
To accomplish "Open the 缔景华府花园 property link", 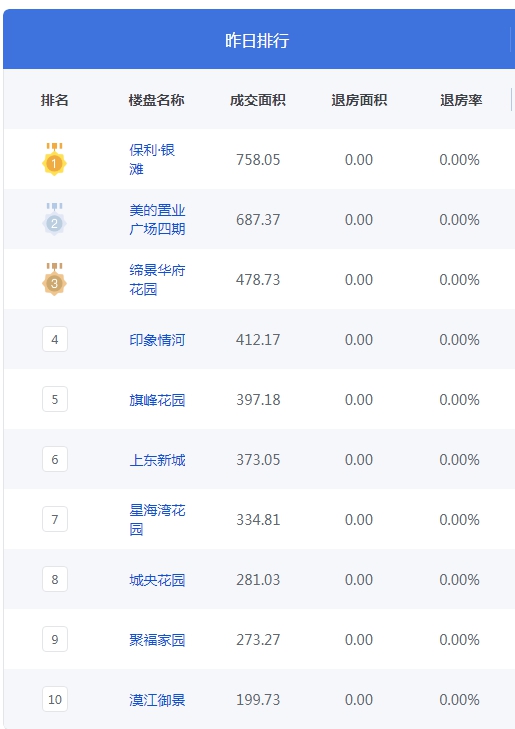I will pos(157,279).
